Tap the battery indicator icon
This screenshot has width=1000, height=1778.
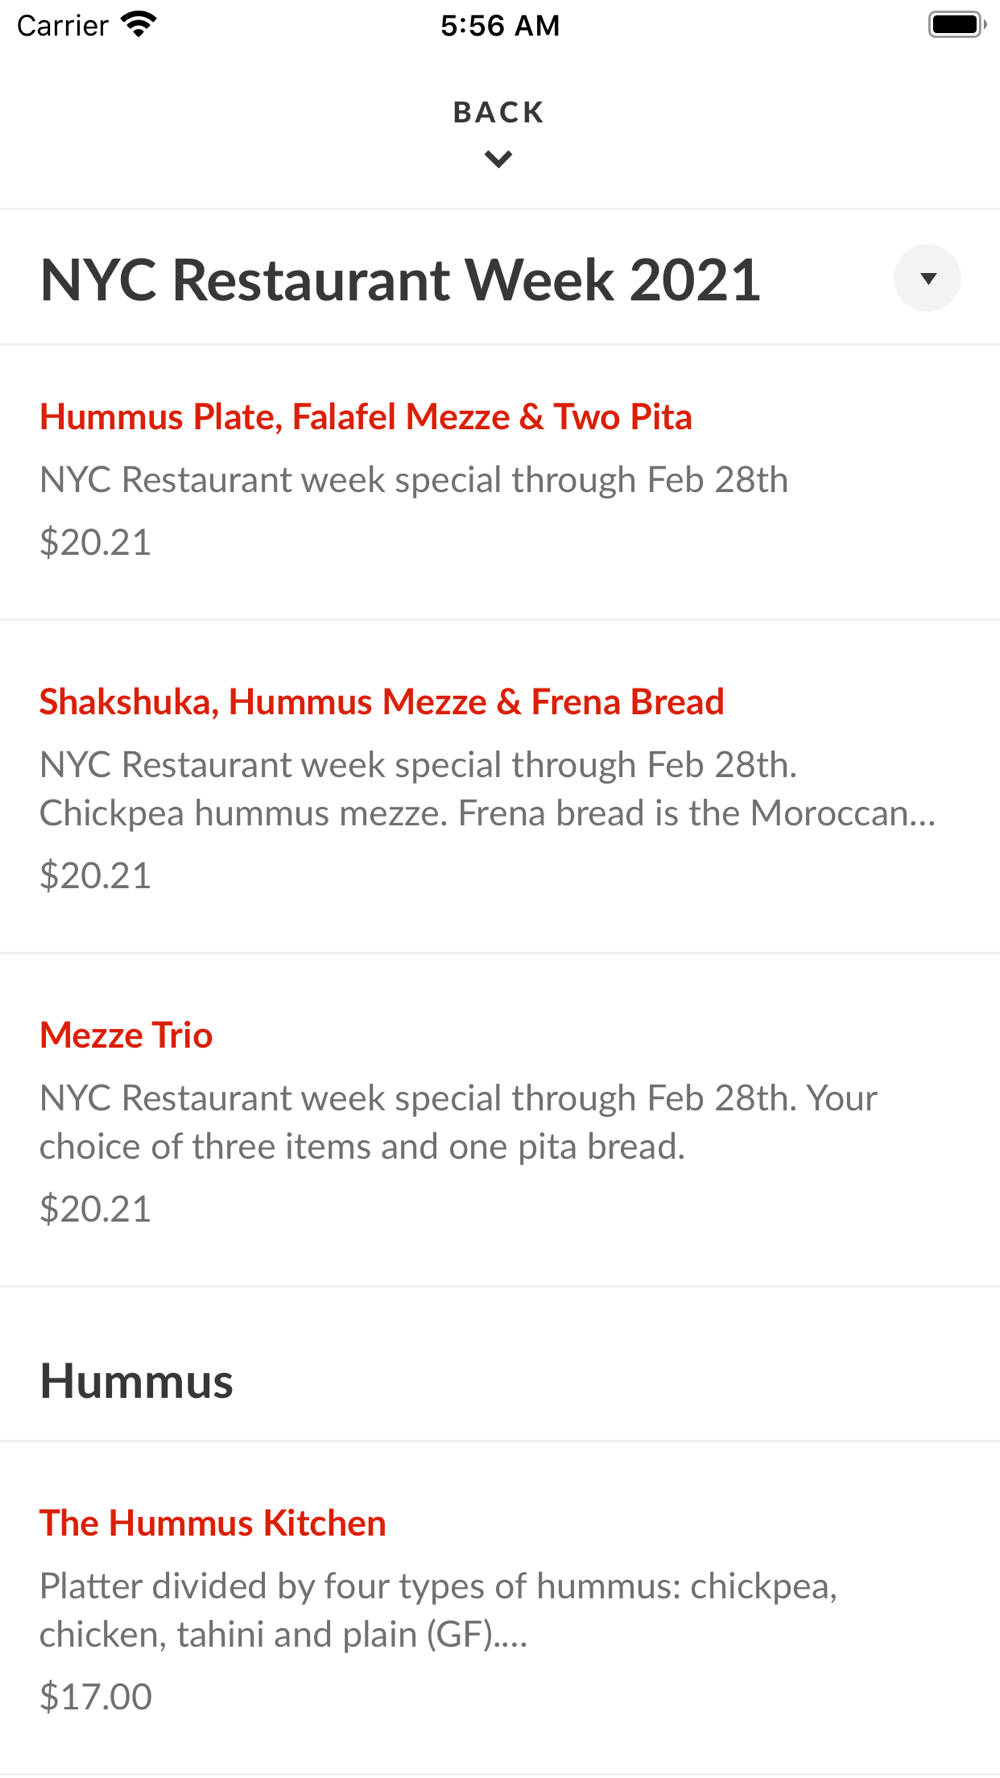point(957,24)
